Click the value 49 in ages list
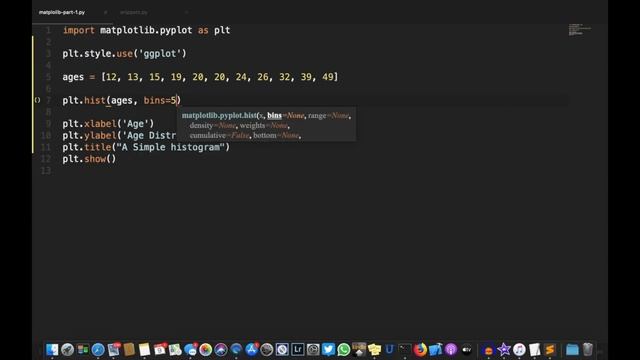 pos(328,77)
